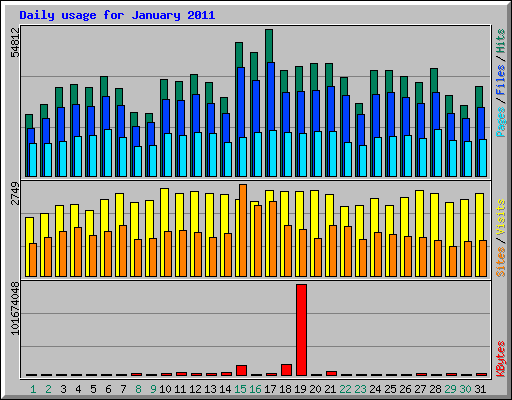Click day label "17" on the x-axis

point(270,389)
